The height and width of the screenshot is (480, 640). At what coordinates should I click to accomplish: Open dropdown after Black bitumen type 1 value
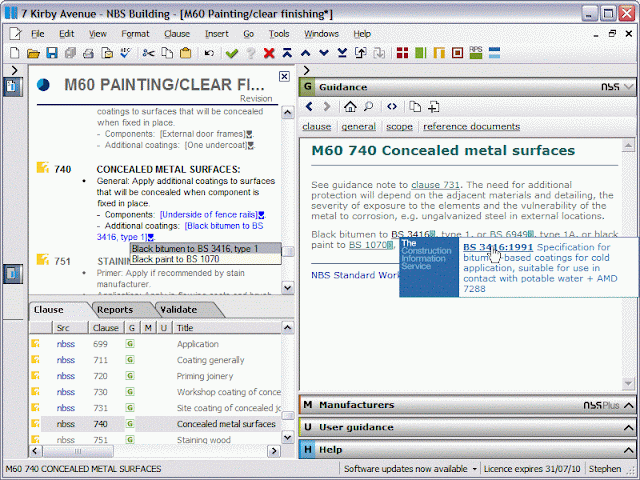pyautogui.click(x=151, y=237)
